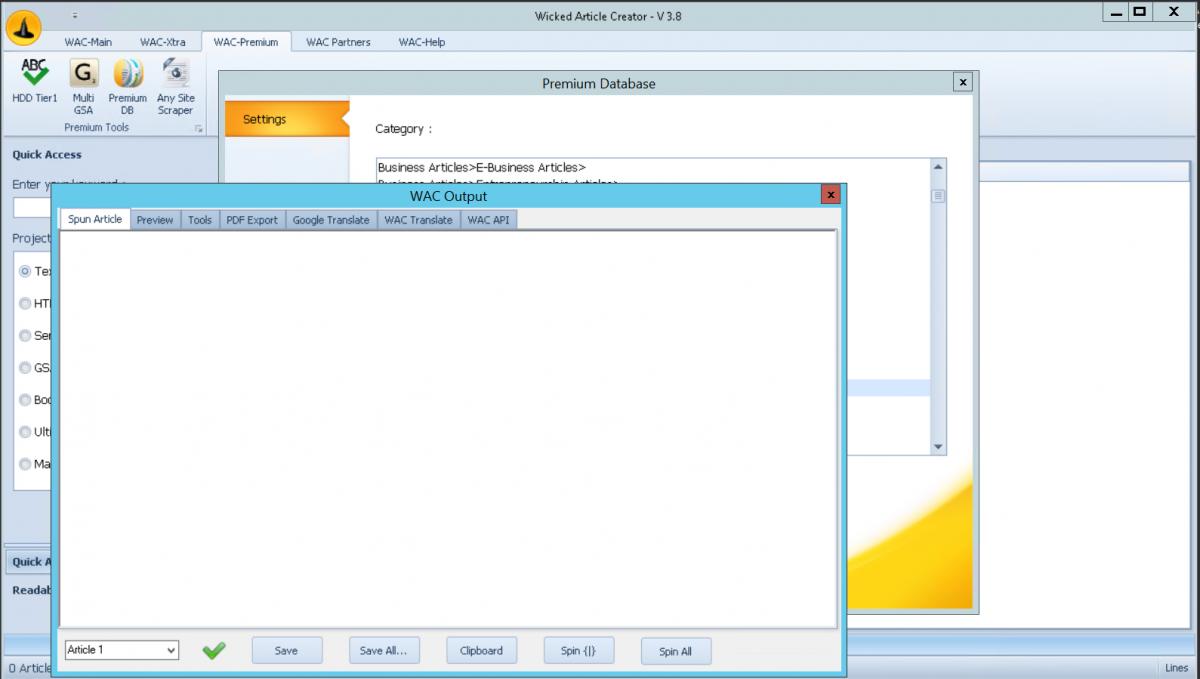Switch to the WAC-Xtra ribbon tab
Image resolution: width=1200 pixels, height=679 pixels.
[x=163, y=42]
